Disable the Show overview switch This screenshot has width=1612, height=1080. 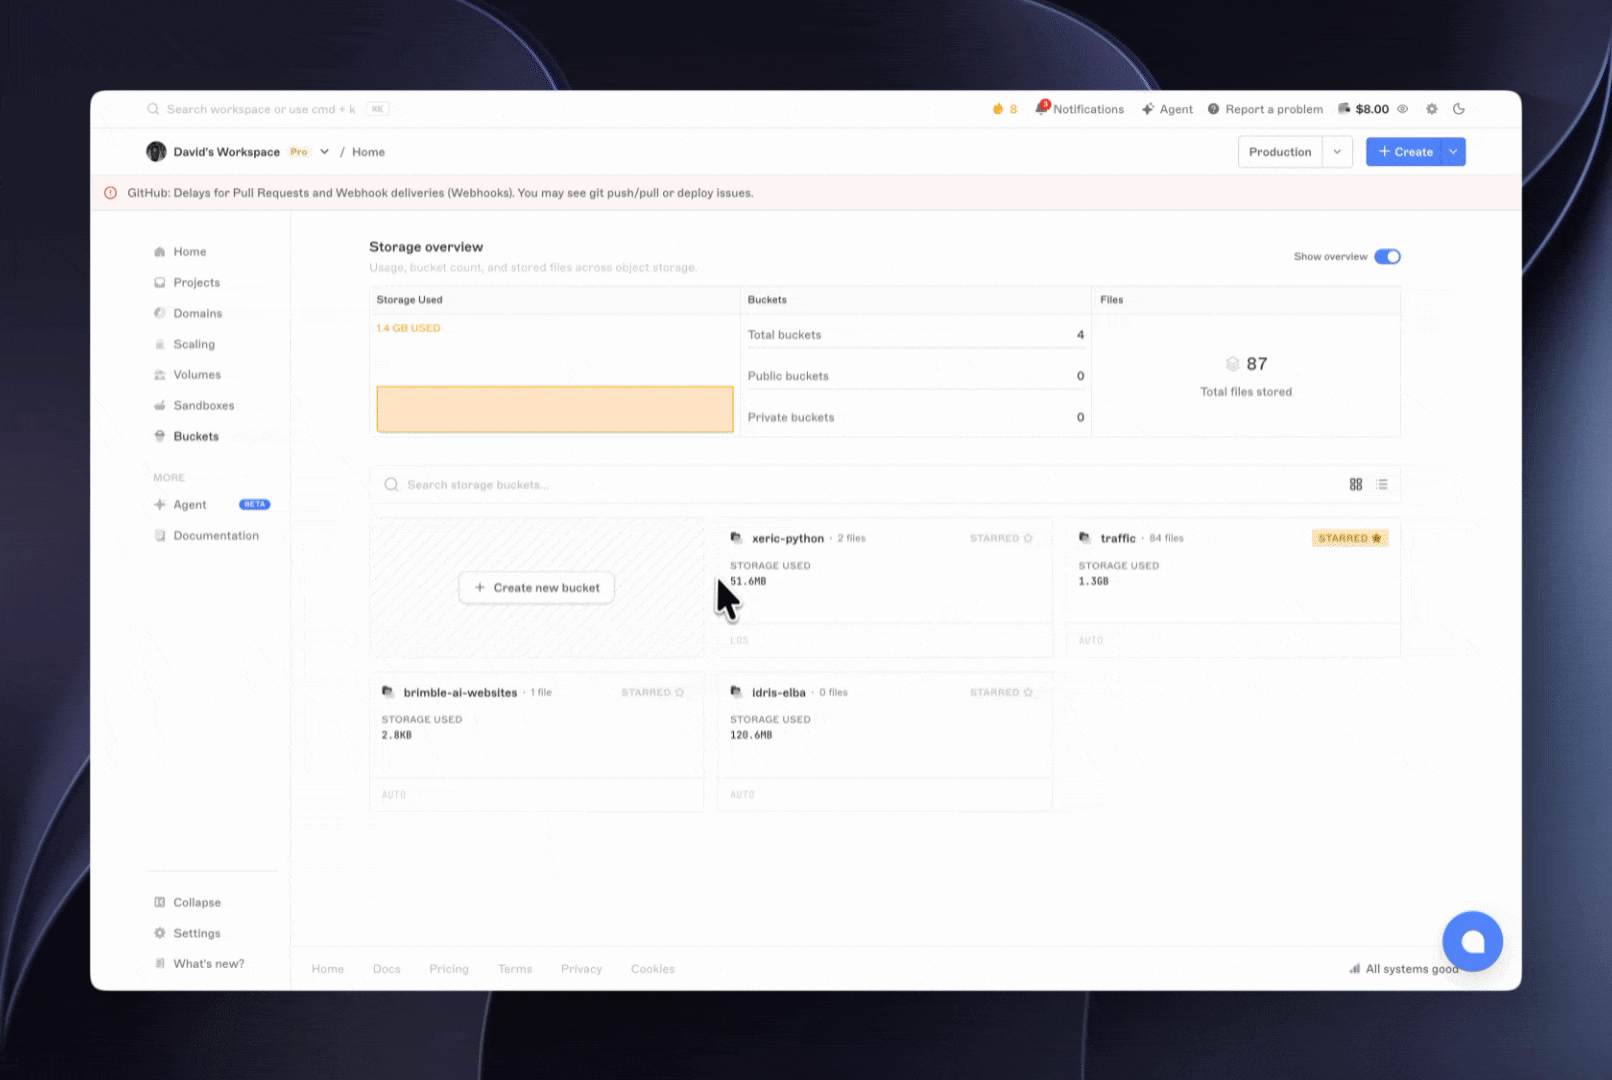point(1387,257)
